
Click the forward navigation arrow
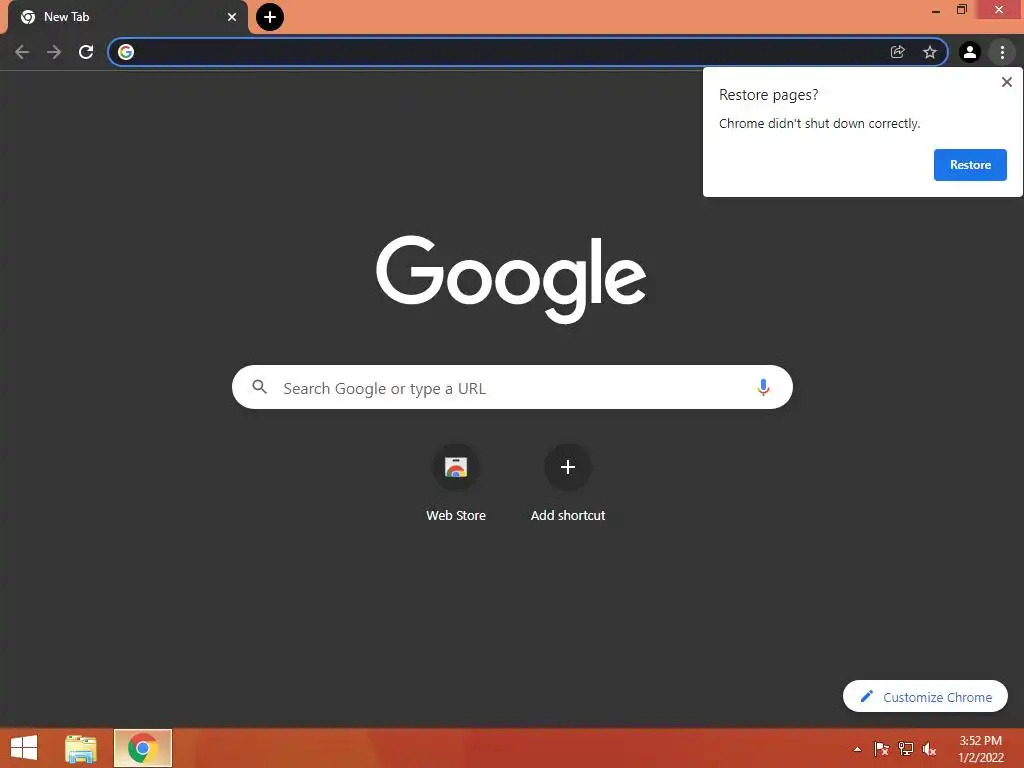(x=54, y=52)
